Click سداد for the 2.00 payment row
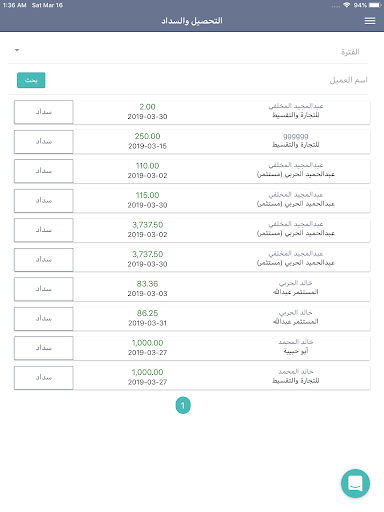The width and height of the screenshot is (384, 512). [x=44, y=112]
